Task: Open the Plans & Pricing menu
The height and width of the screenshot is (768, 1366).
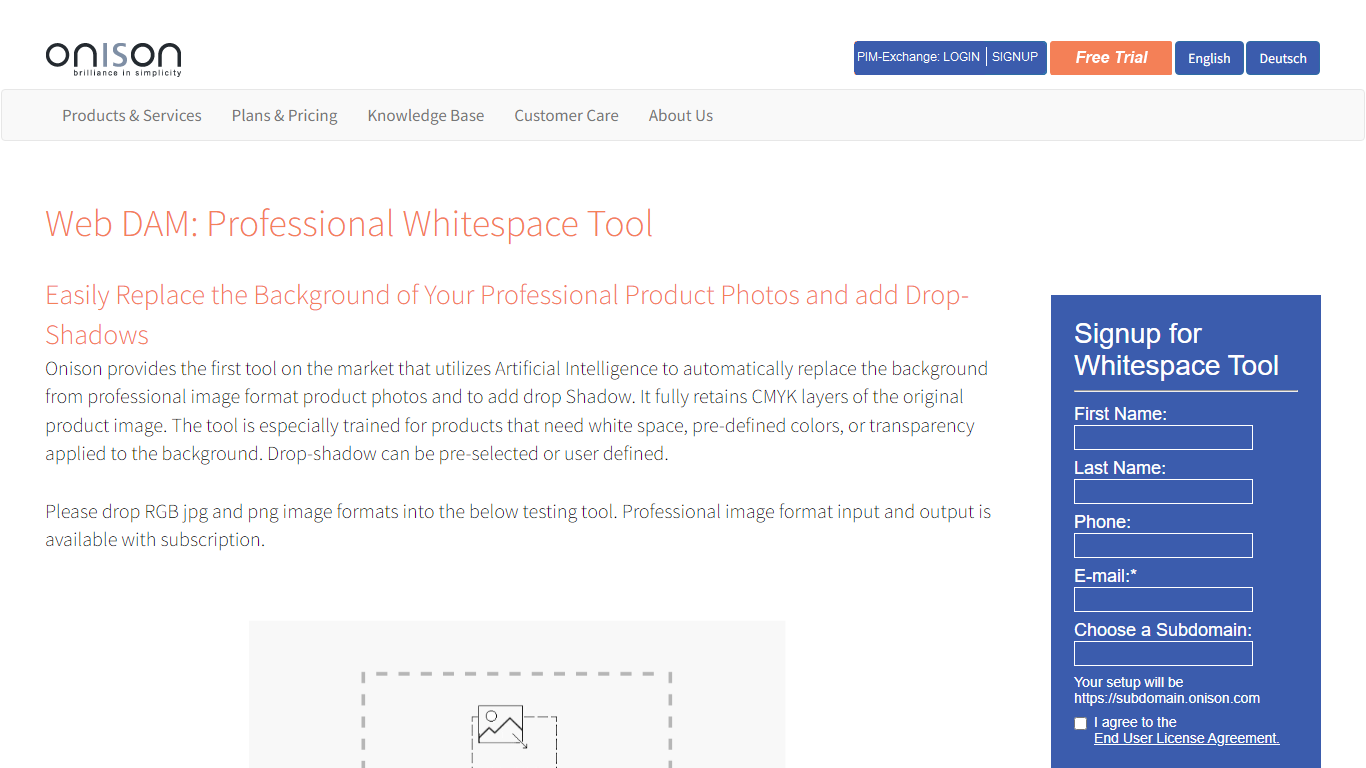Action: pyautogui.click(x=284, y=116)
